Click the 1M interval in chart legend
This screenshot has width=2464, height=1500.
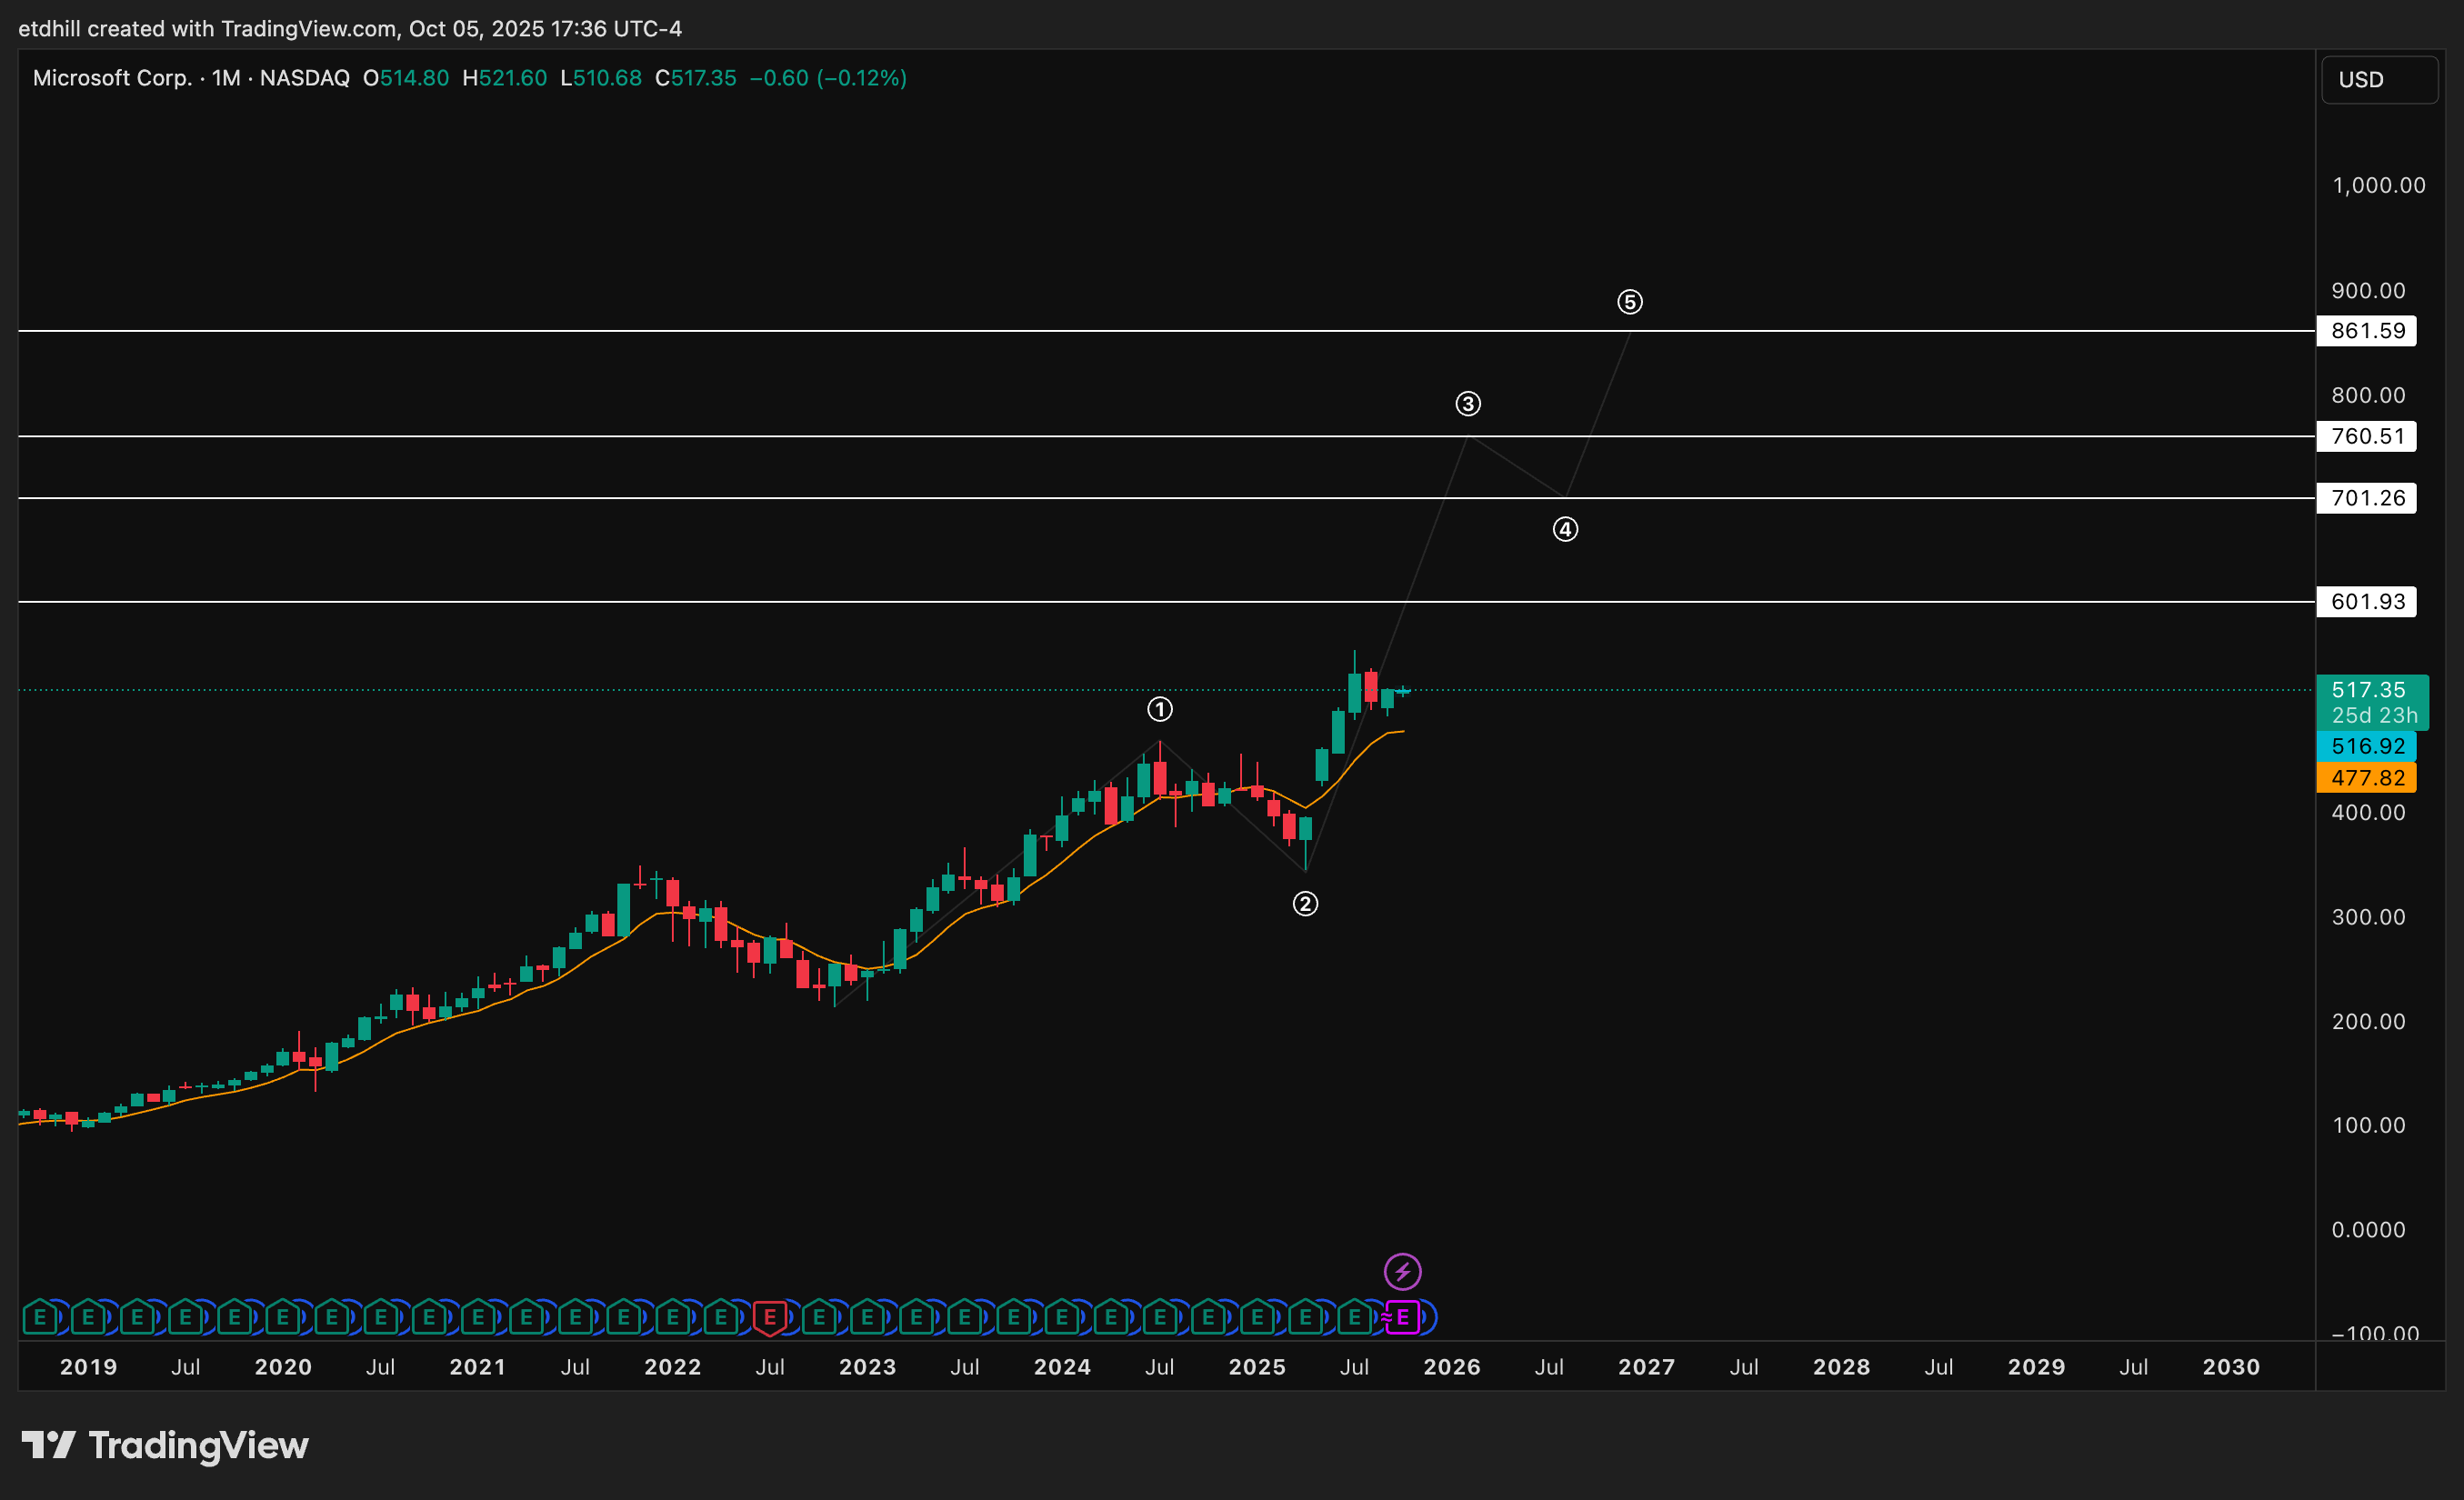tap(226, 78)
